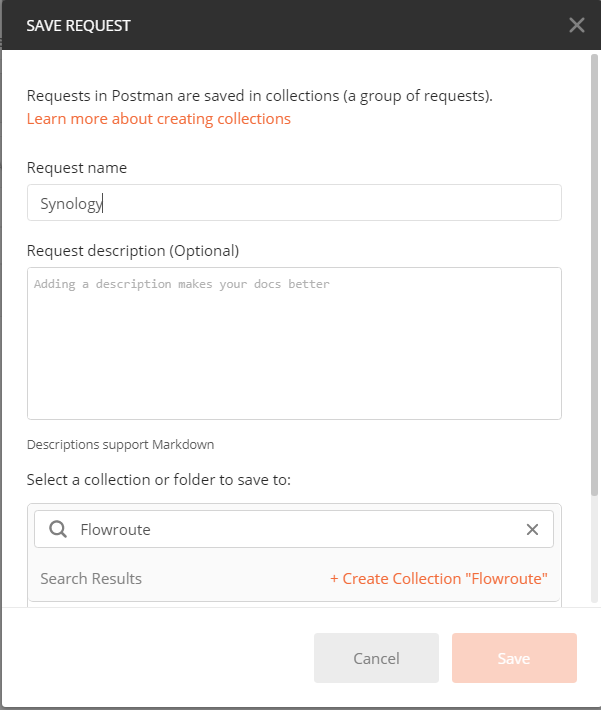
Task: Click the Requests in Postman intro sentence
Action: click(260, 96)
